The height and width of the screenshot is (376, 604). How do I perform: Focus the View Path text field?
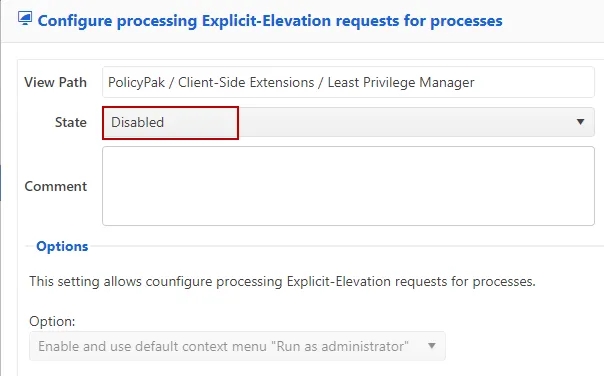pos(348,82)
